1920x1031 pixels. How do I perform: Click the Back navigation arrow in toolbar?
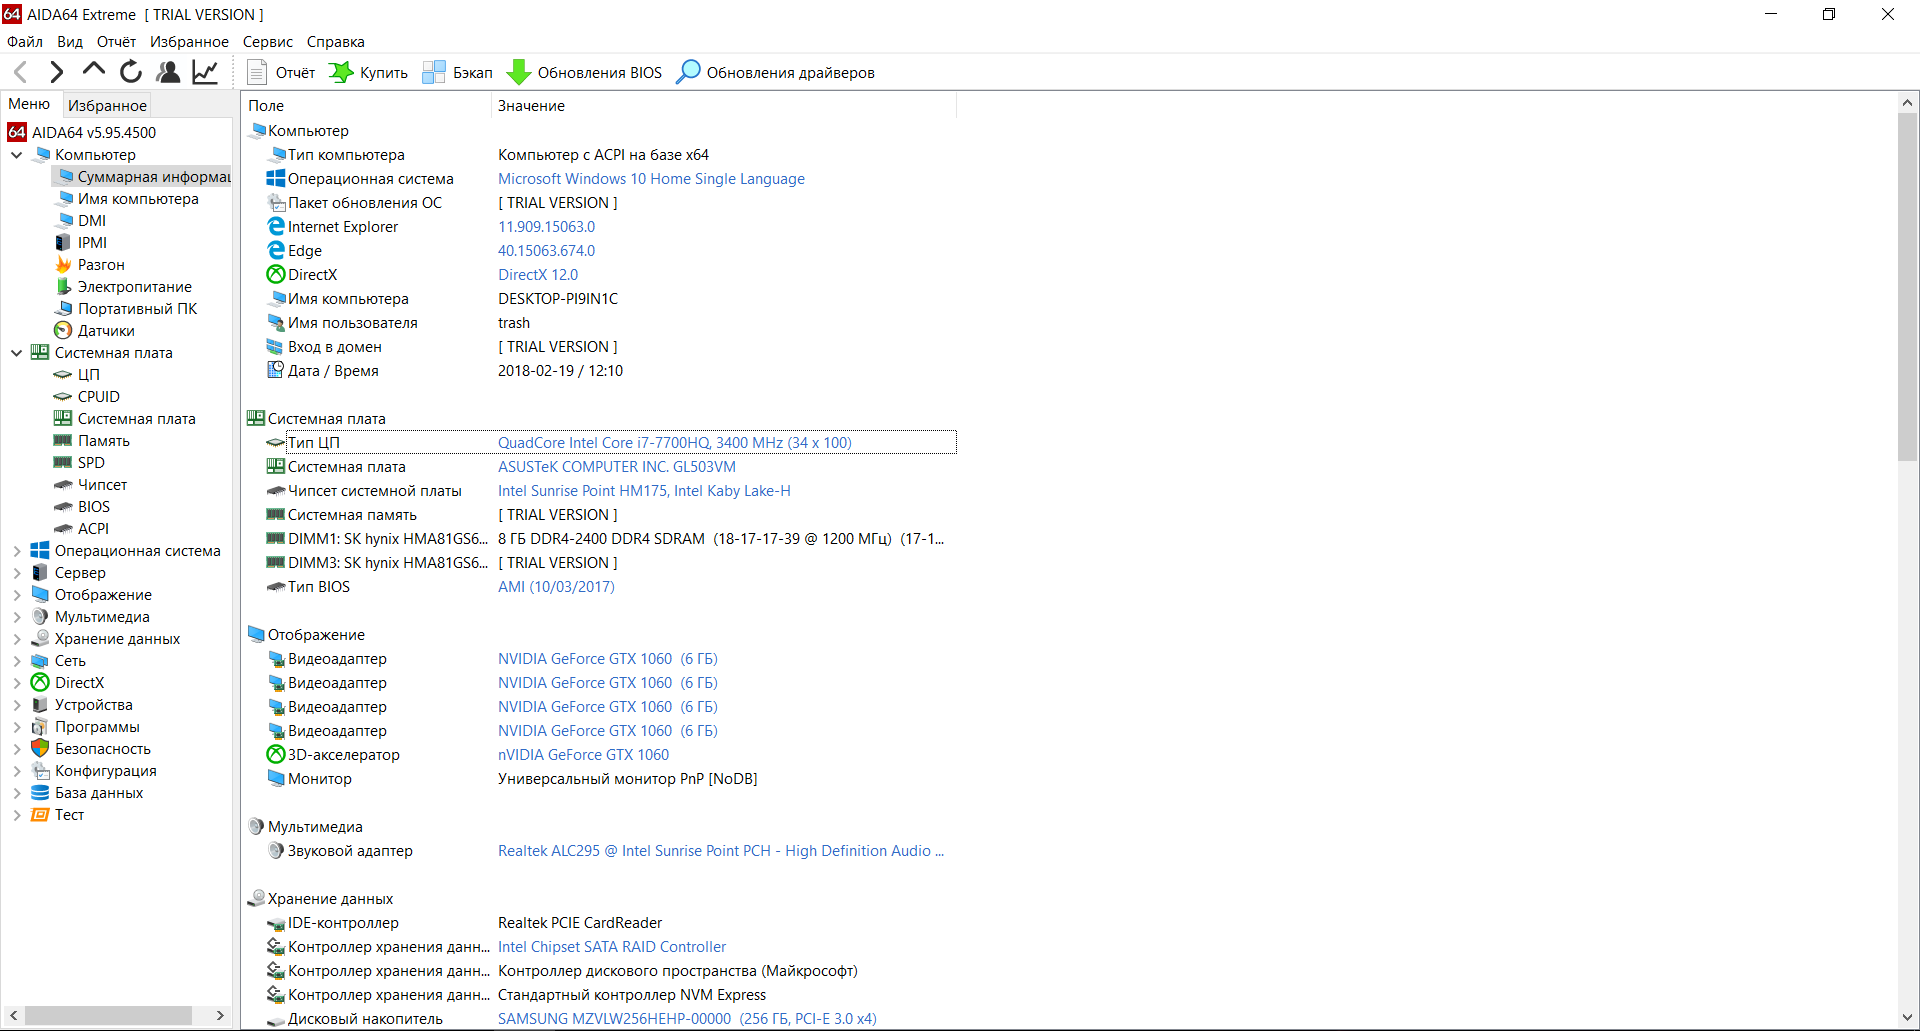click(x=20, y=72)
